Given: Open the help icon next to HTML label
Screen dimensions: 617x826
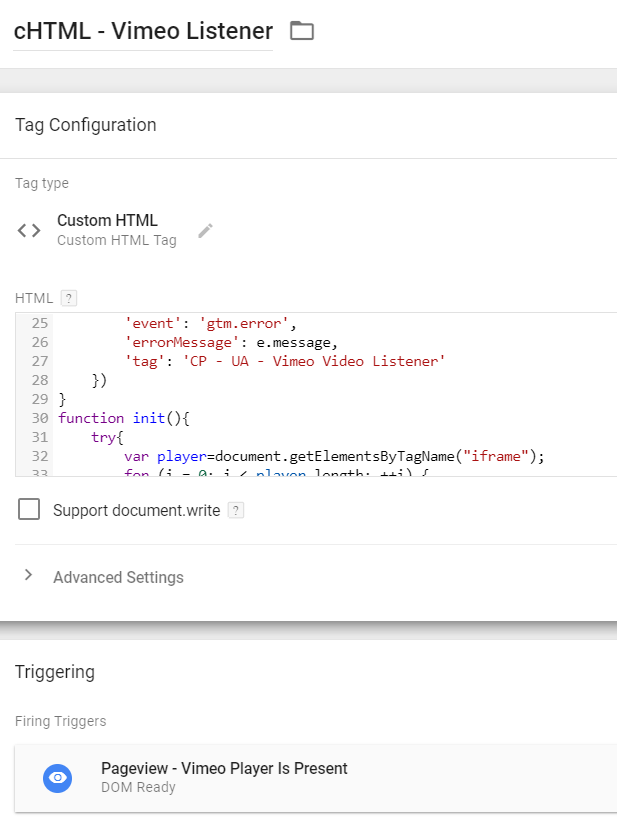Looking at the screenshot, I should [68, 298].
